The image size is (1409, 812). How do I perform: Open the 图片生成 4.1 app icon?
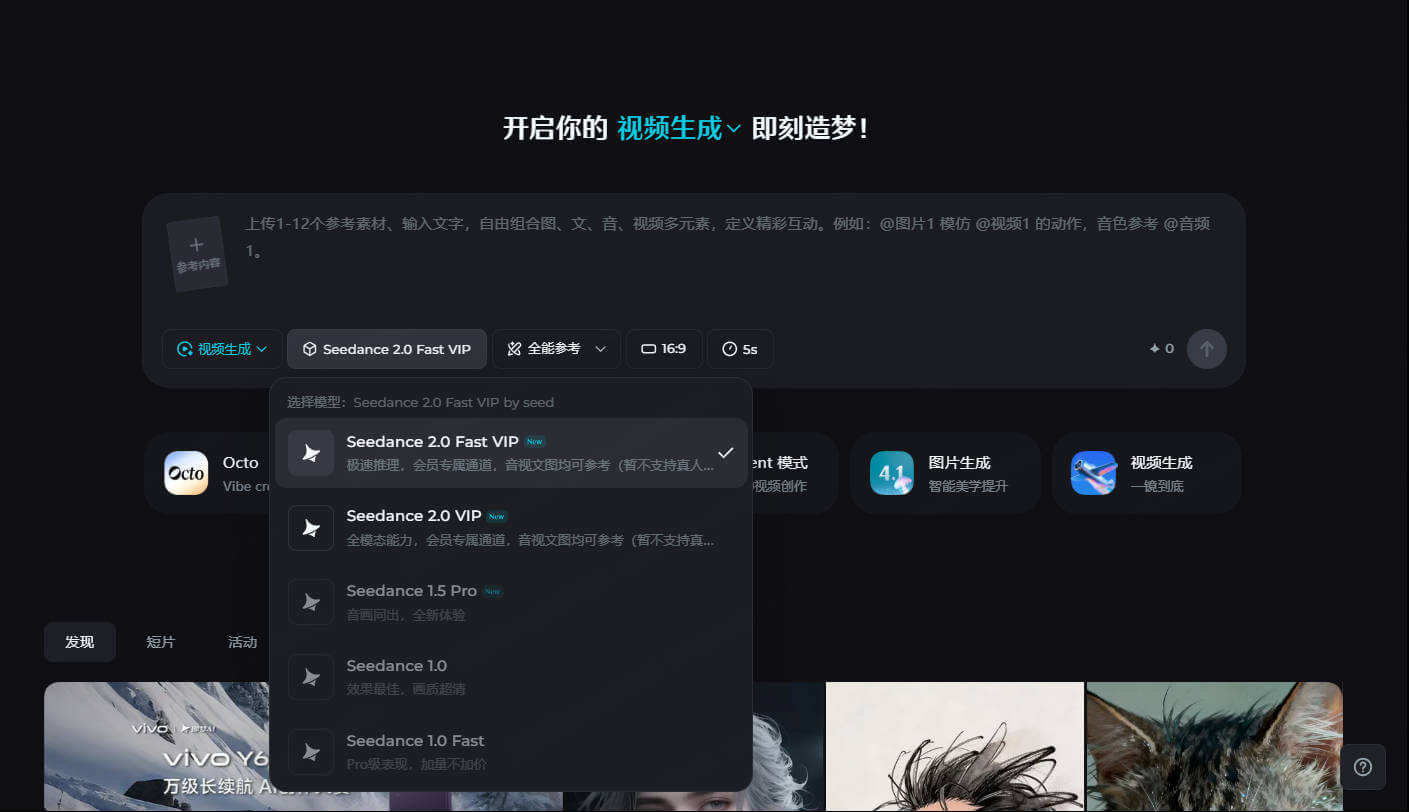[892, 473]
